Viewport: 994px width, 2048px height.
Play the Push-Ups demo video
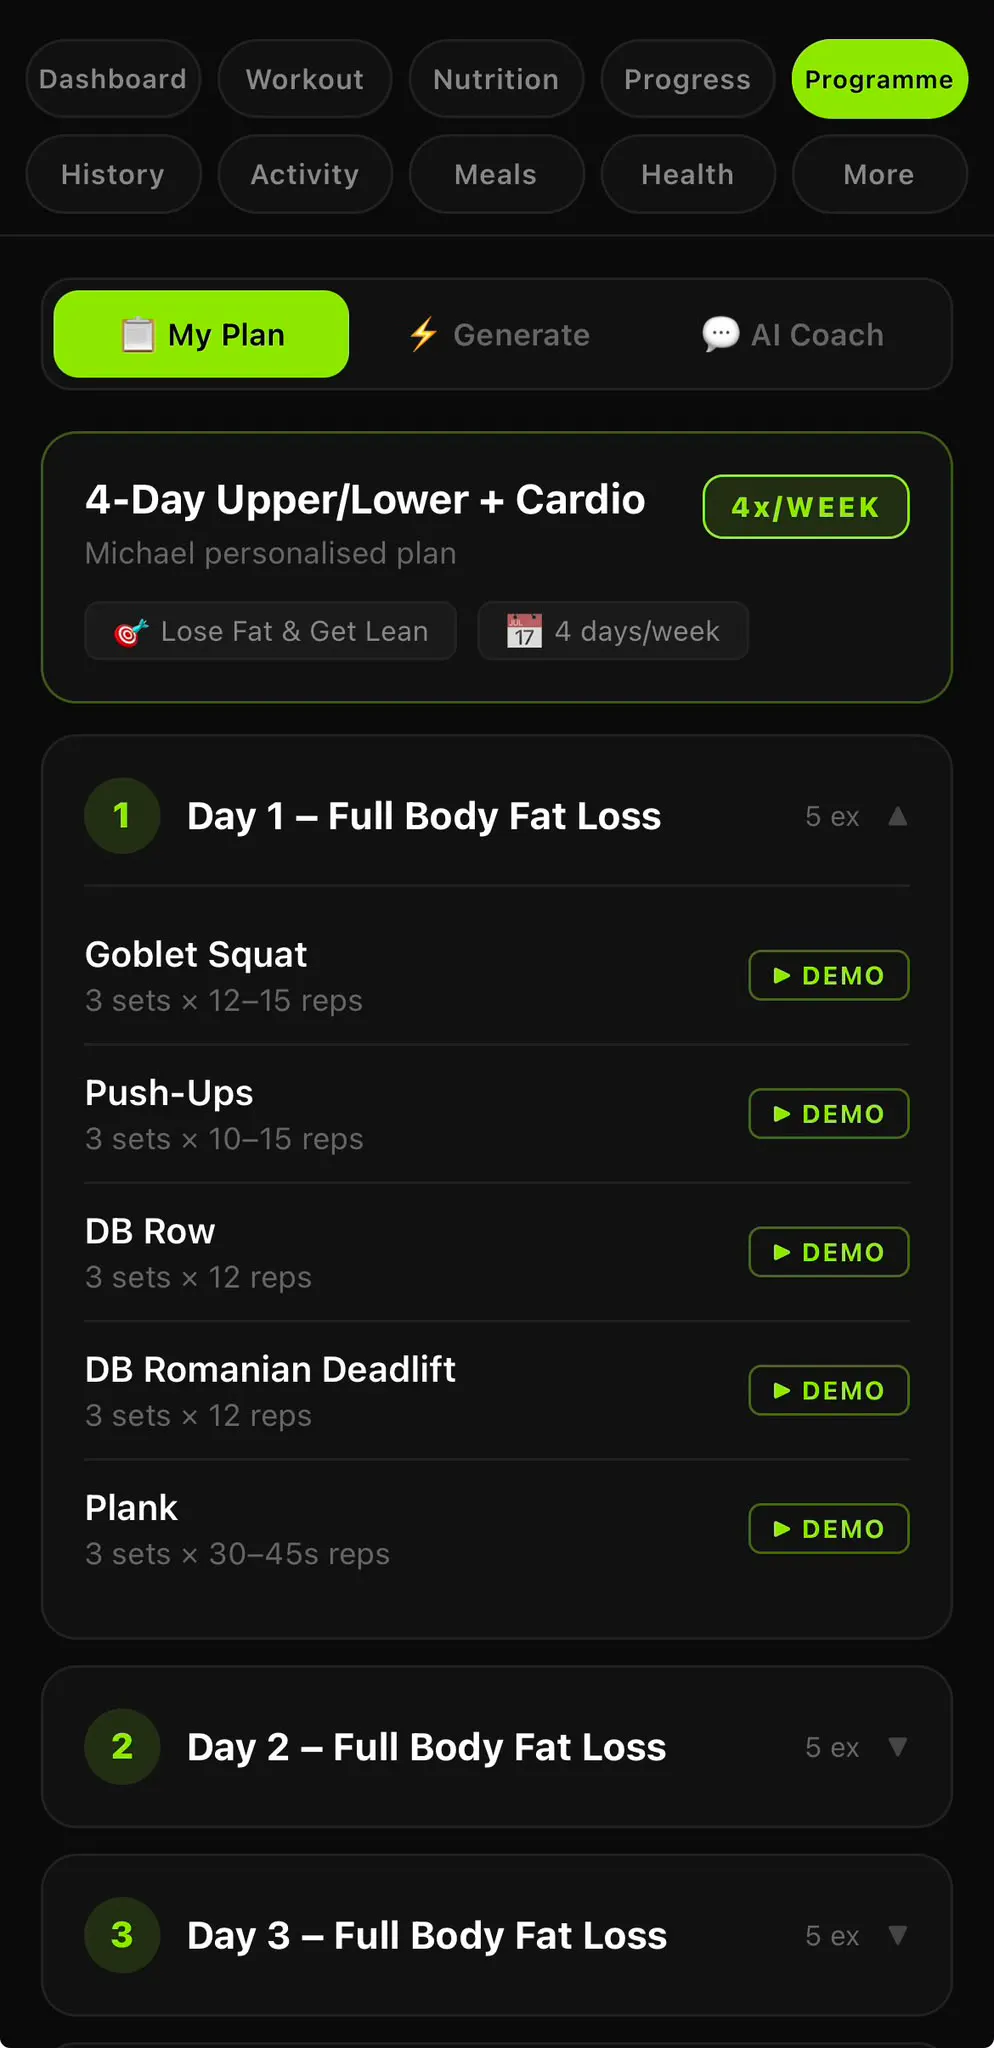point(828,1113)
